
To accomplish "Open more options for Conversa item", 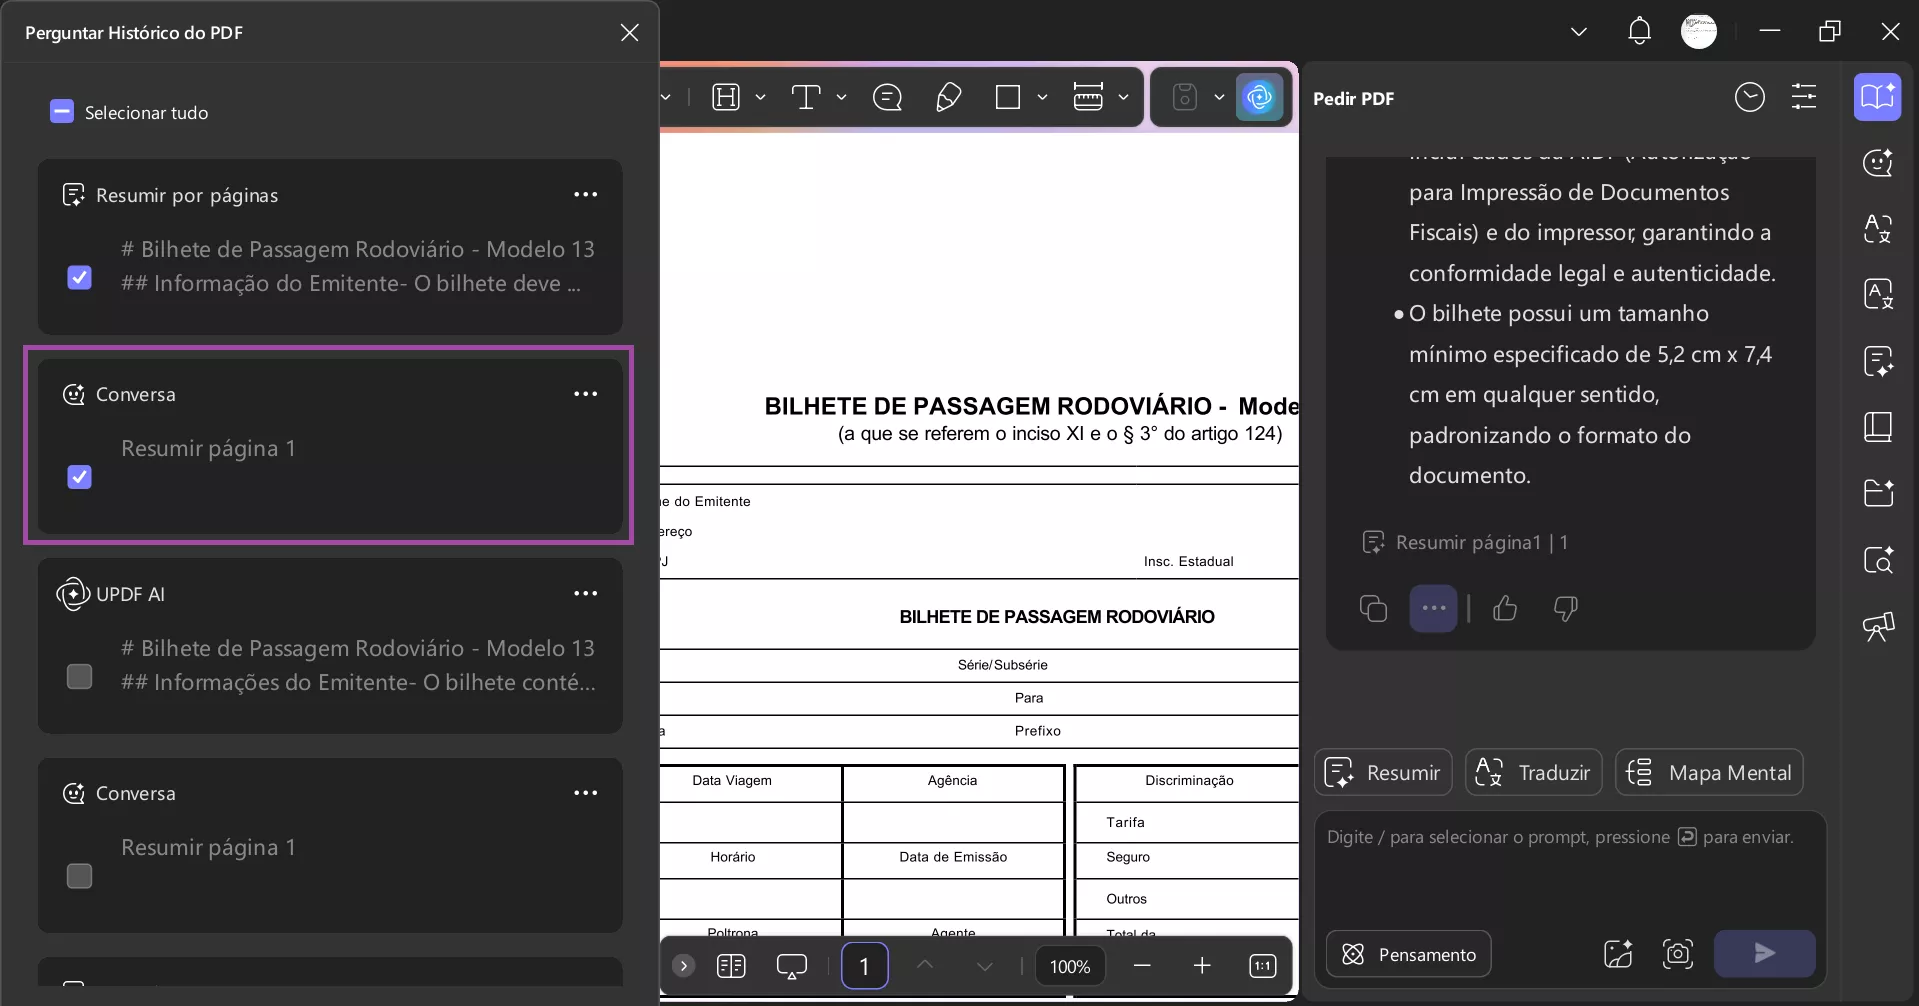I will (x=586, y=393).
